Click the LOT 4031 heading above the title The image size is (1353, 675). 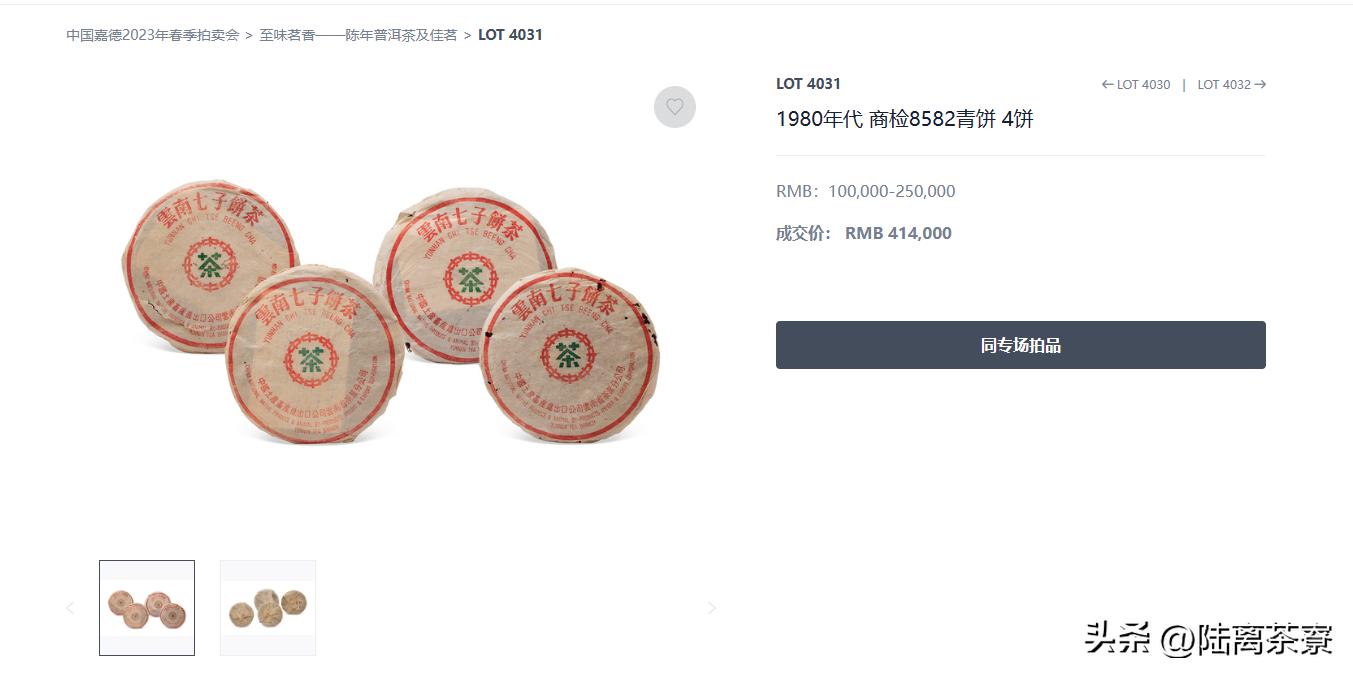click(x=808, y=84)
